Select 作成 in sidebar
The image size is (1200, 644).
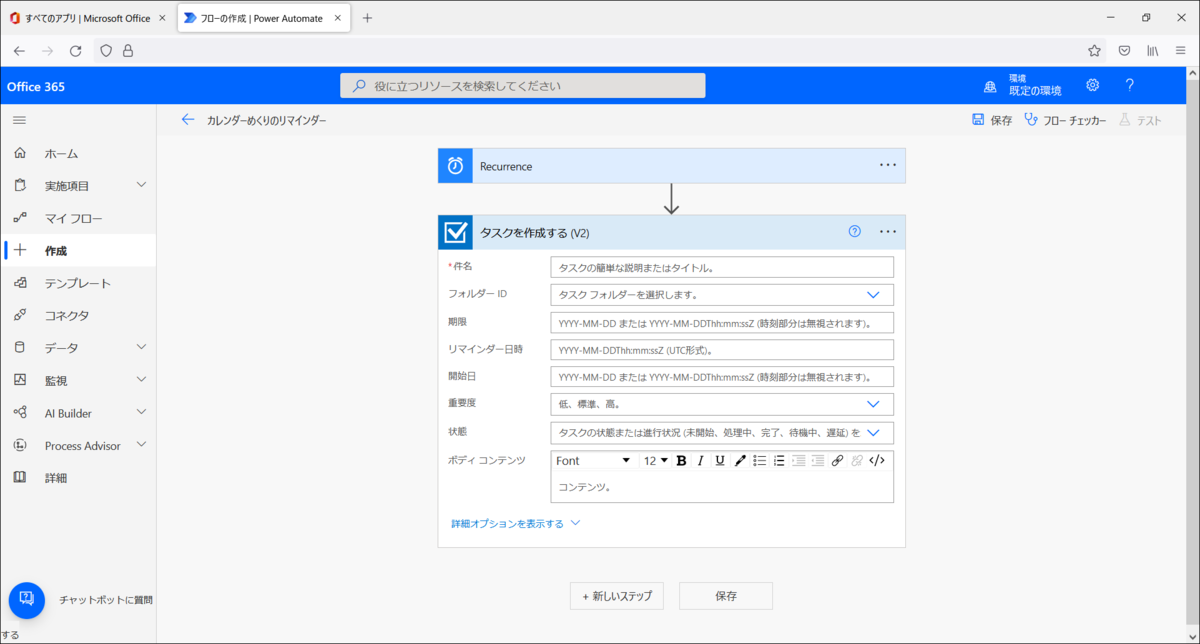pyautogui.click(x=78, y=251)
